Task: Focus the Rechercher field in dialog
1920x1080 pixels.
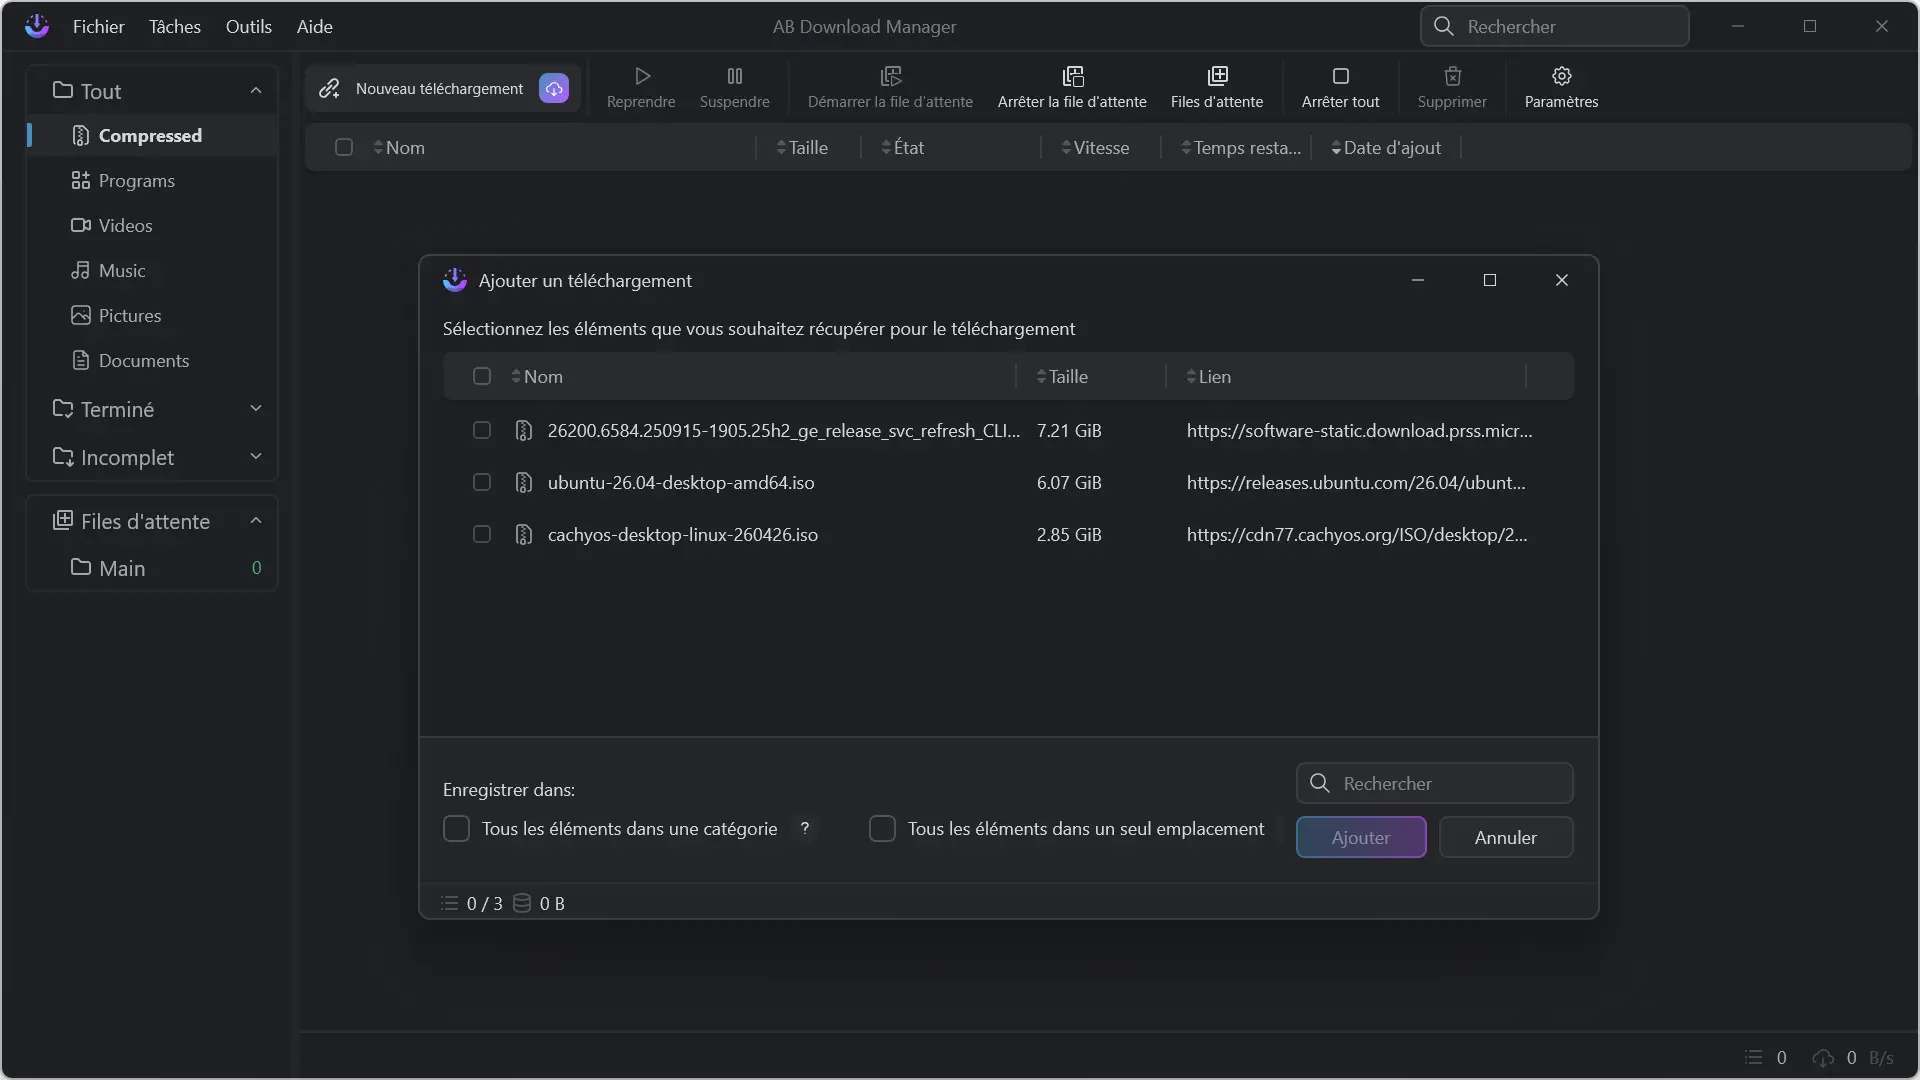Action: (x=1435, y=783)
